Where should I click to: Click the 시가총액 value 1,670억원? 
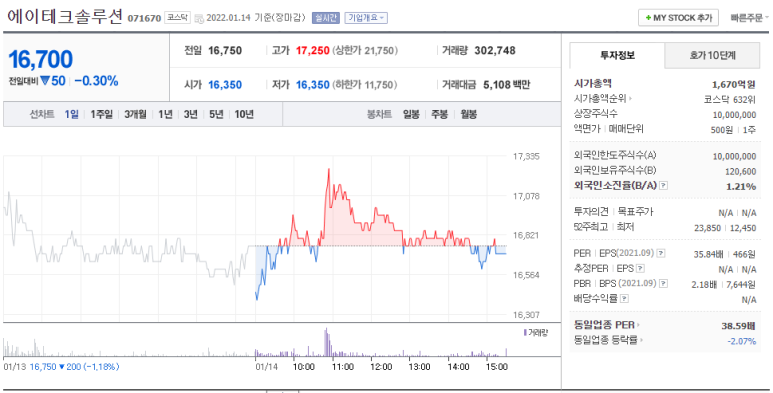click(x=734, y=84)
